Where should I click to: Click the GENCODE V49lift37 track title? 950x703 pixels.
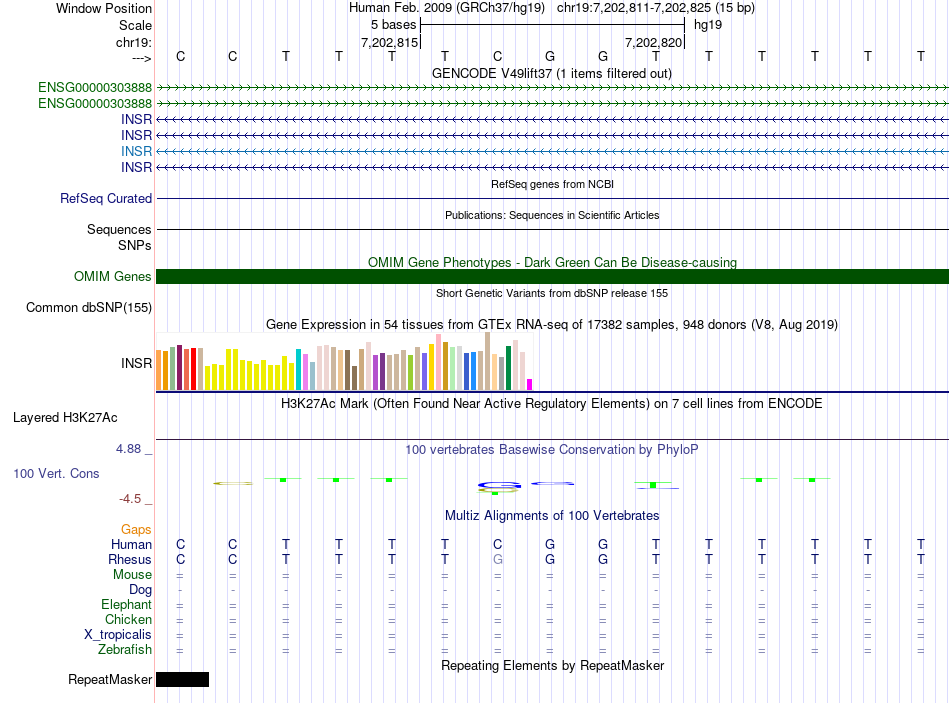pyautogui.click(x=552, y=73)
